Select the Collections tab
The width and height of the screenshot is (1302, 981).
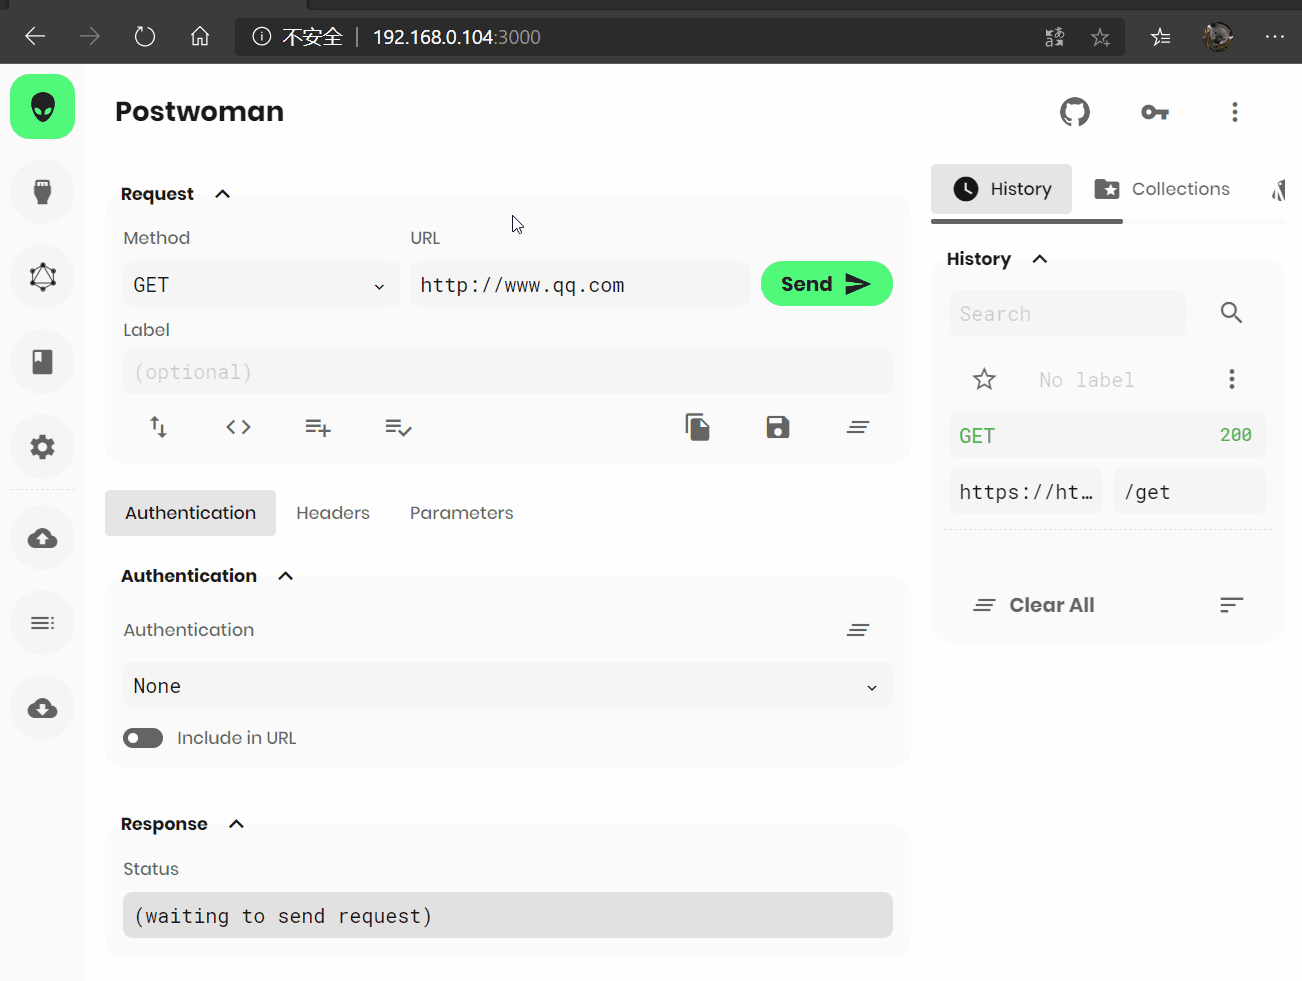tap(1162, 189)
